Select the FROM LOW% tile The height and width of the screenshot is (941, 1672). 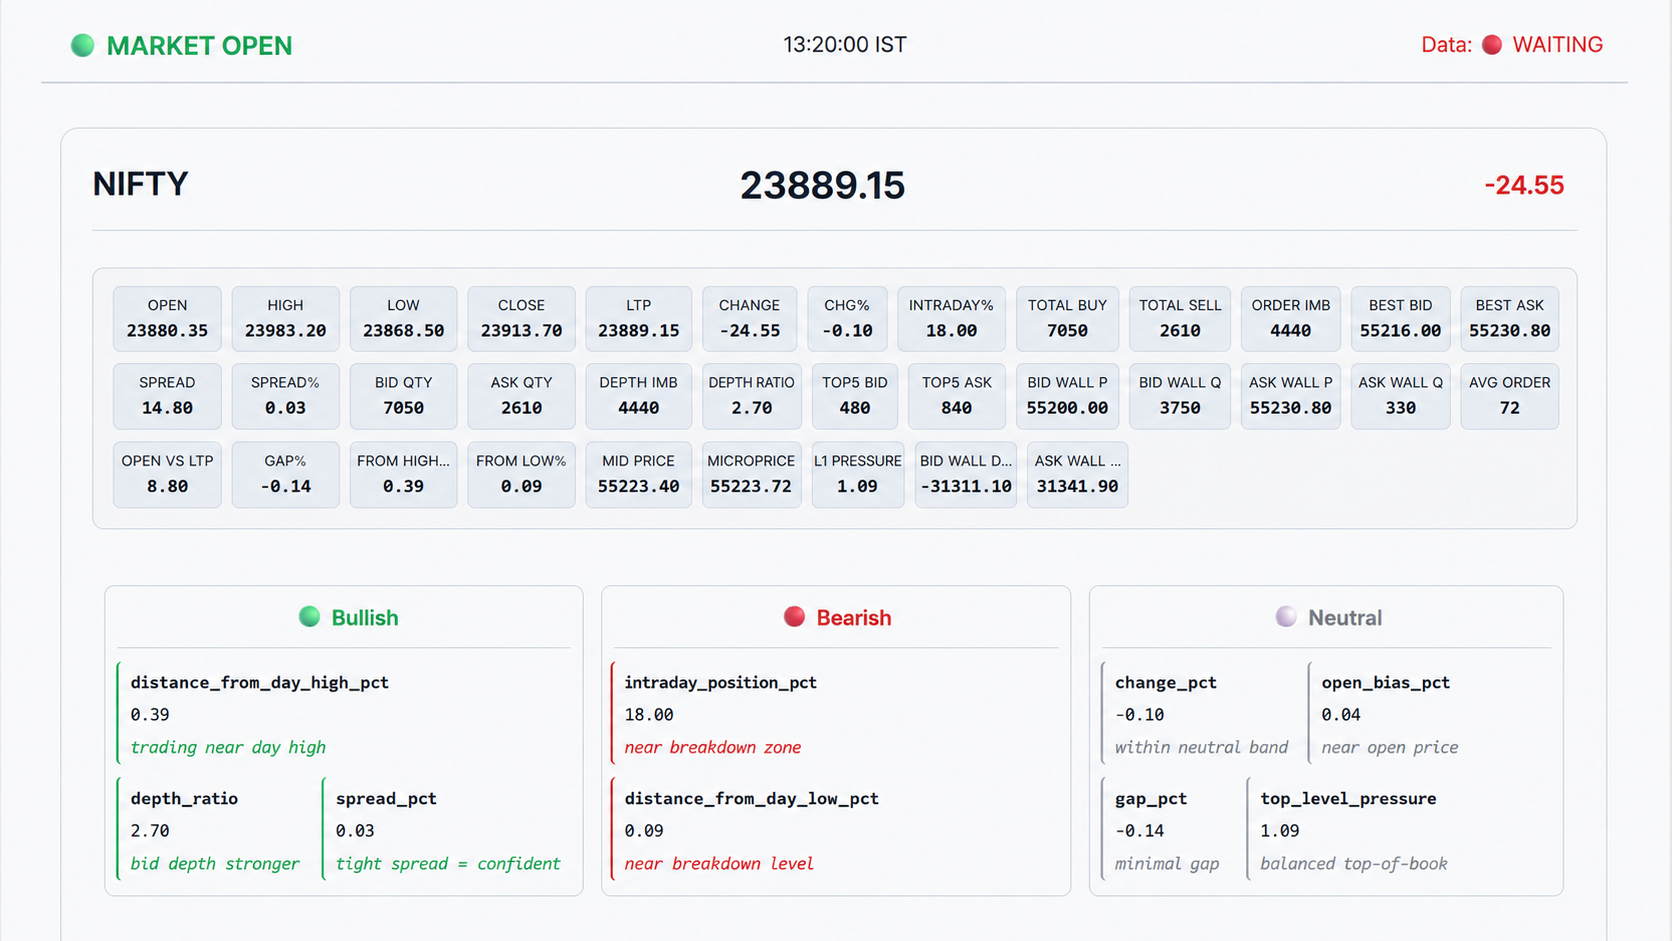coord(521,475)
